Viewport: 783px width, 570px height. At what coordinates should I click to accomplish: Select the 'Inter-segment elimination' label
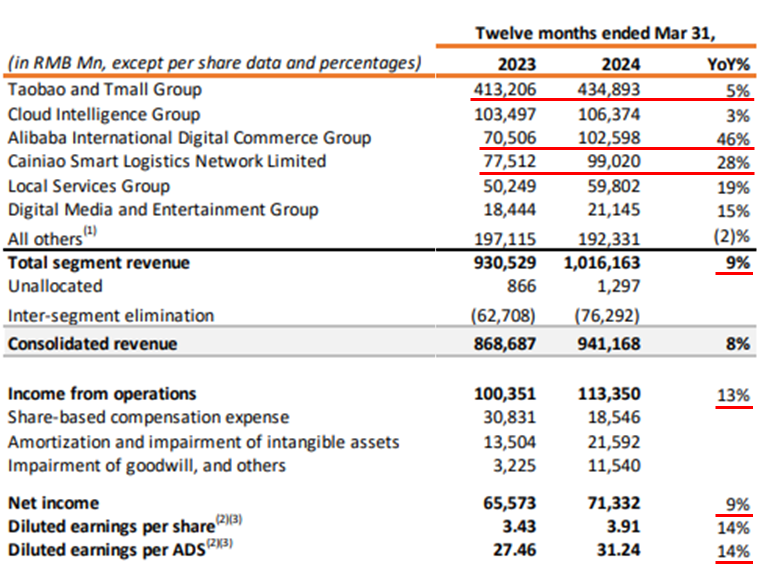point(111,316)
